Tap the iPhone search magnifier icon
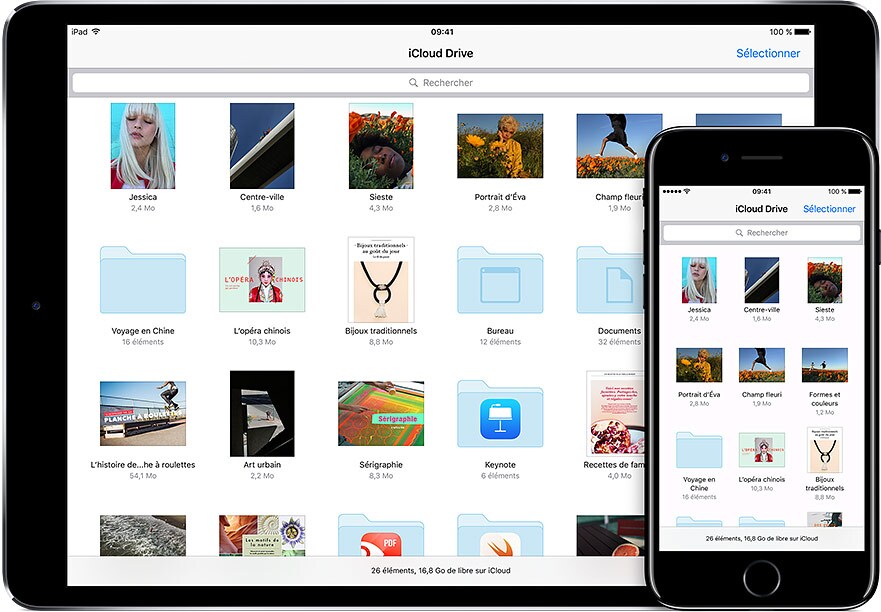Image resolution: width=881 pixels, height=612 pixels. pos(739,233)
